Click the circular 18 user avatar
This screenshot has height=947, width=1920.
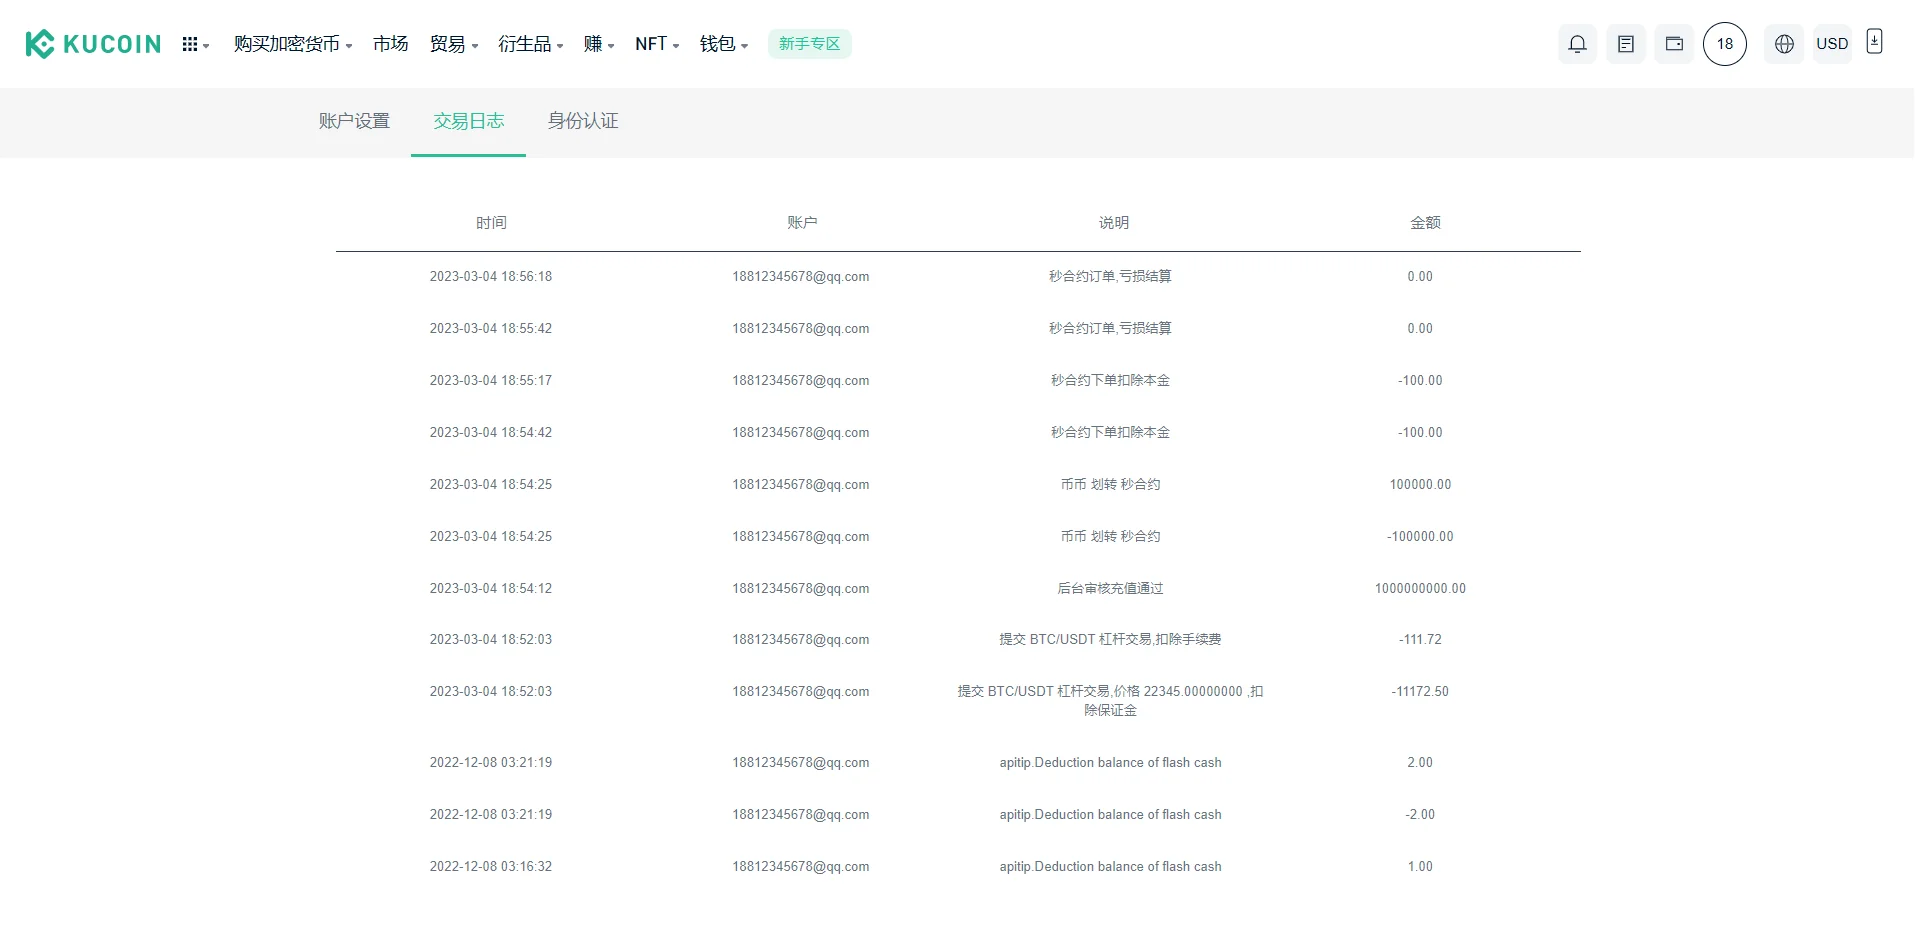[1724, 44]
